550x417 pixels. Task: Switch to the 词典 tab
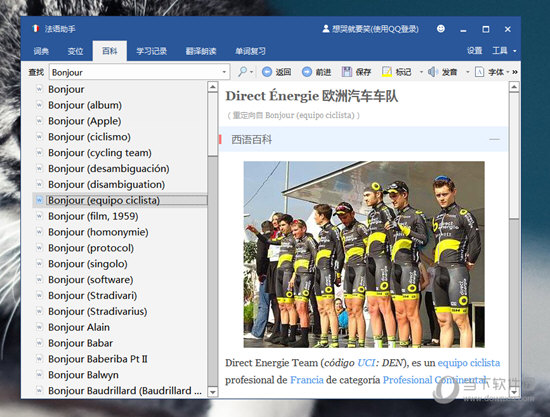click(x=41, y=51)
